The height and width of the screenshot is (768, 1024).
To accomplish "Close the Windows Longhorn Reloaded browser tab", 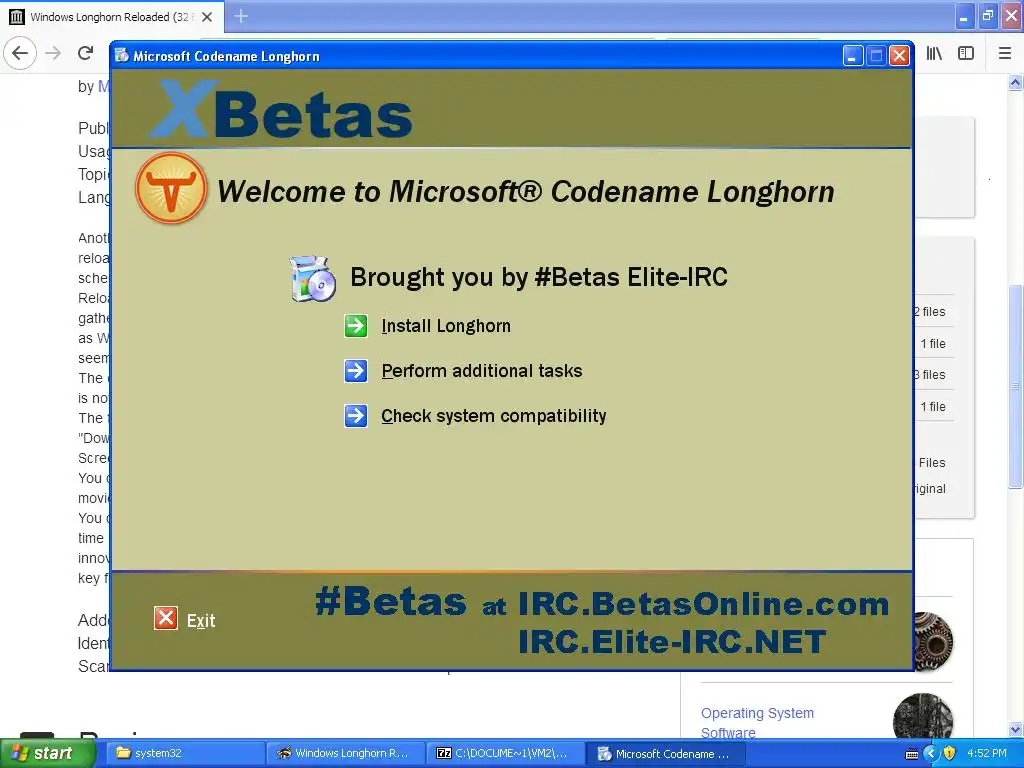I will point(207,17).
